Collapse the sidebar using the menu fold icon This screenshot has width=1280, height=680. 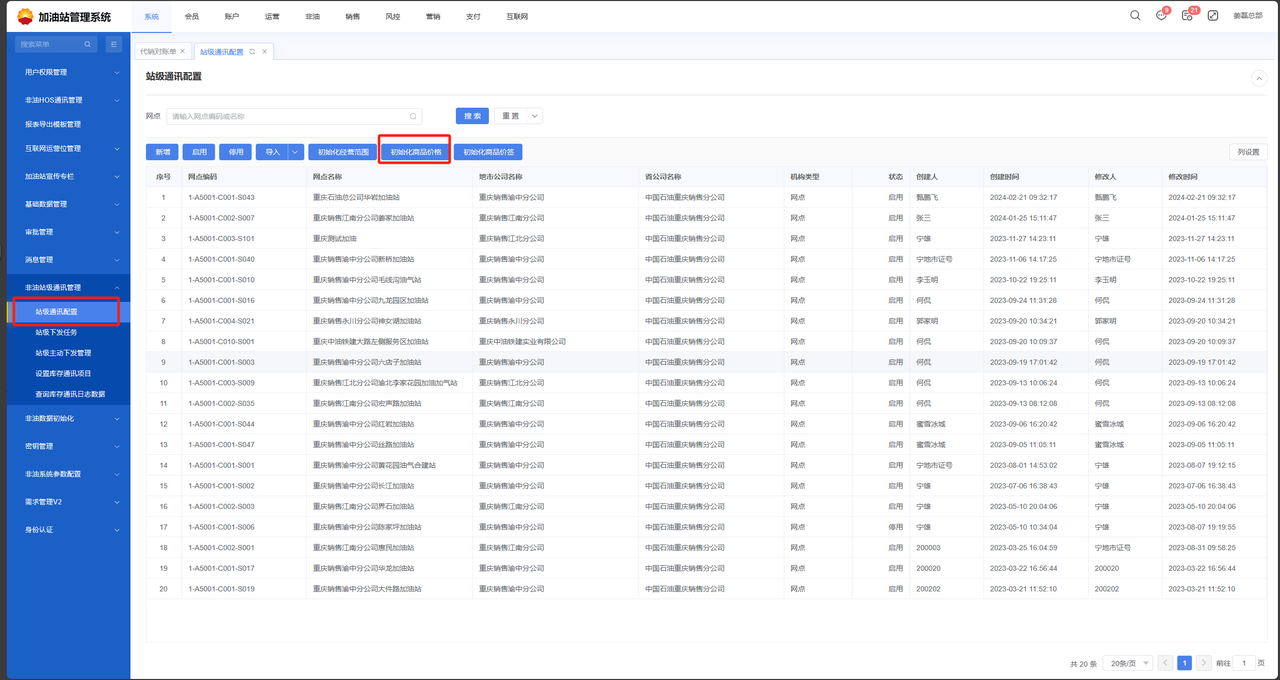(x=113, y=44)
